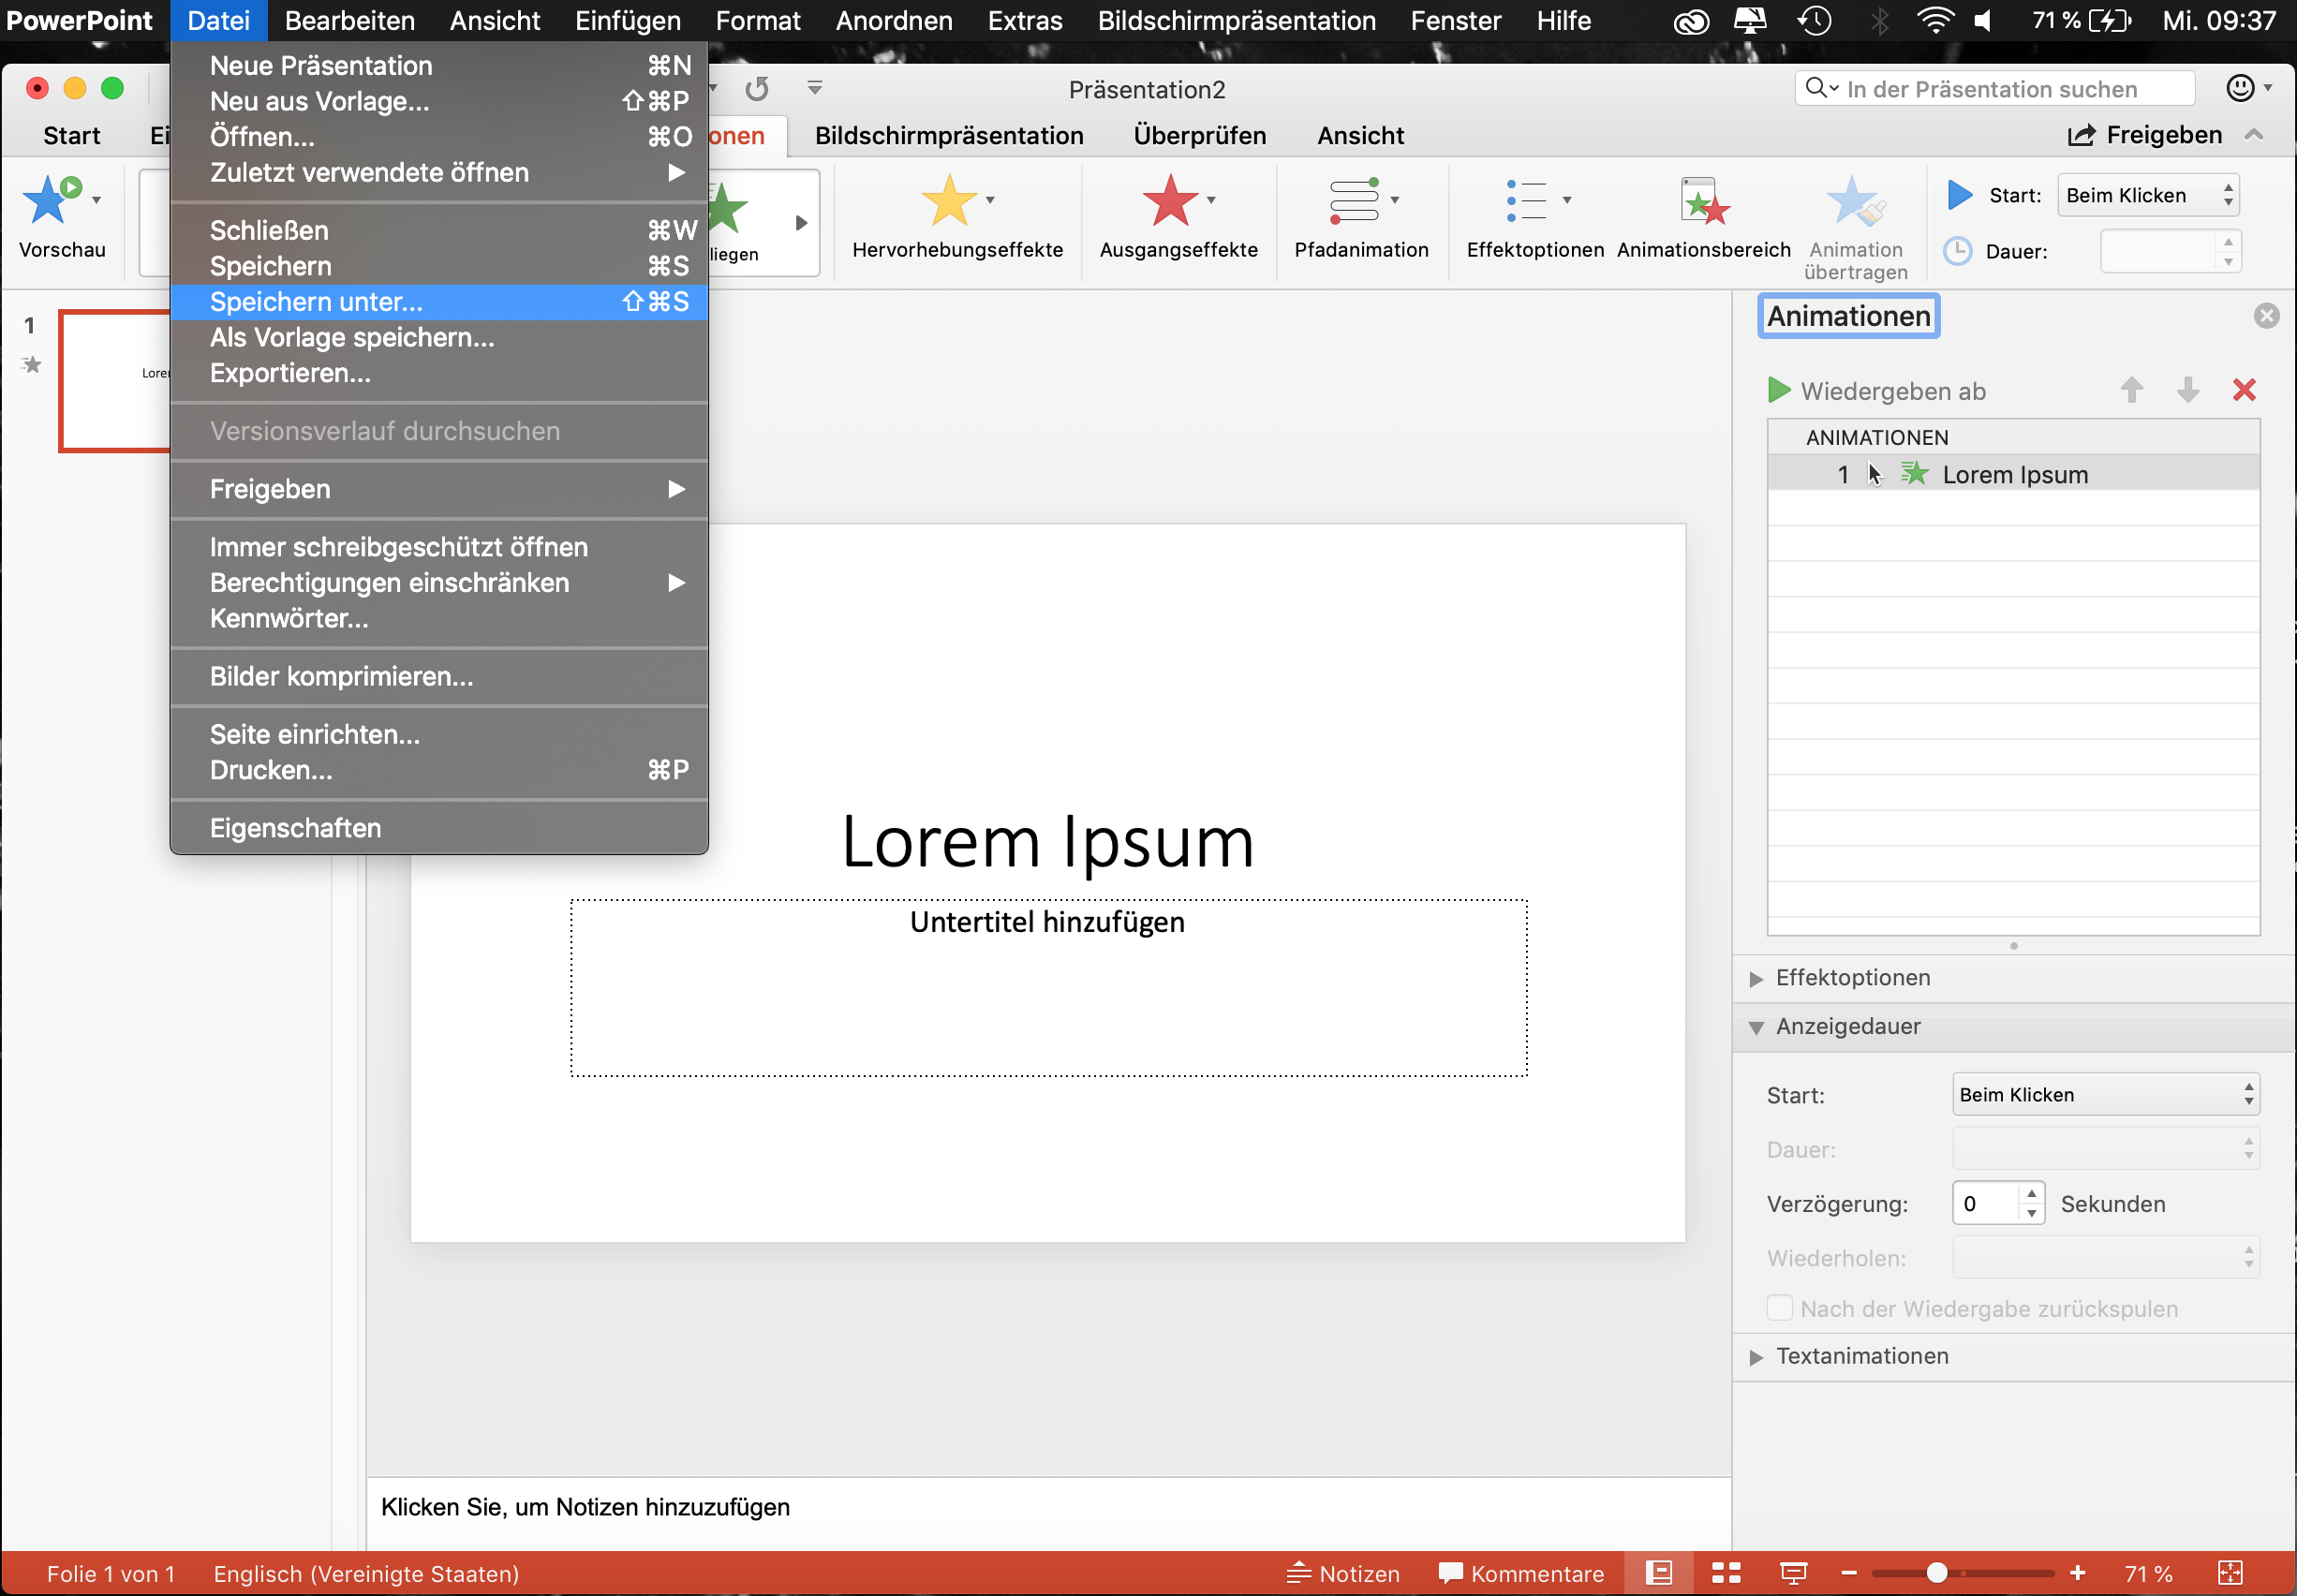Click the redo arrow in title bar
The image size is (2297, 1596).
click(757, 89)
